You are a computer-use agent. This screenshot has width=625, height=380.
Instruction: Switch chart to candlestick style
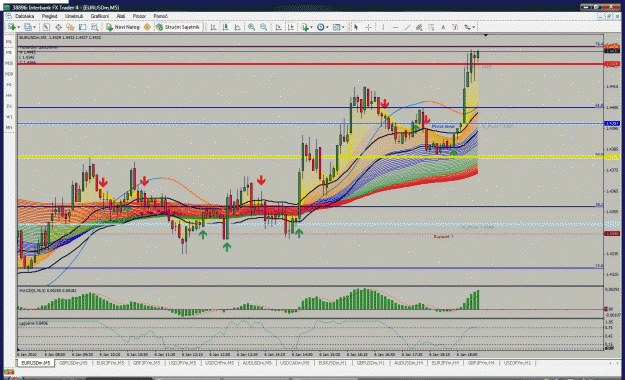pos(225,27)
